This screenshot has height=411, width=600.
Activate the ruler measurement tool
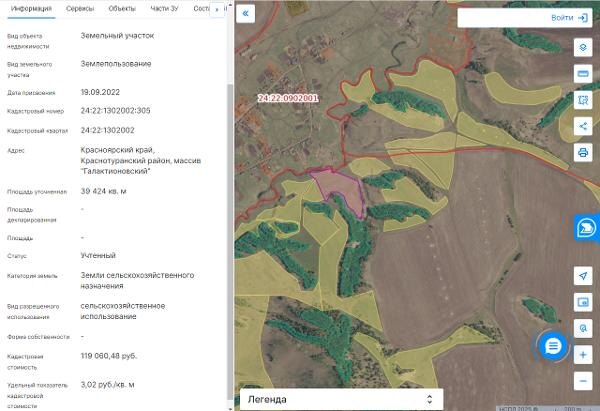(583, 73)
